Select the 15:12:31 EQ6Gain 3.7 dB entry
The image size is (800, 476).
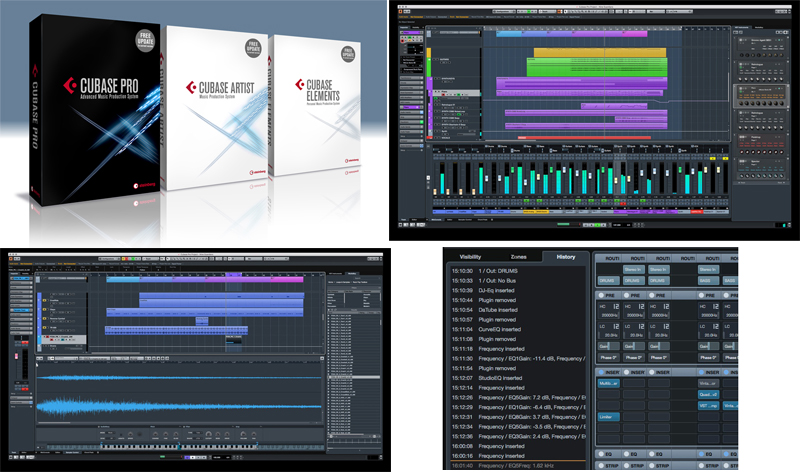coord(518,417)
